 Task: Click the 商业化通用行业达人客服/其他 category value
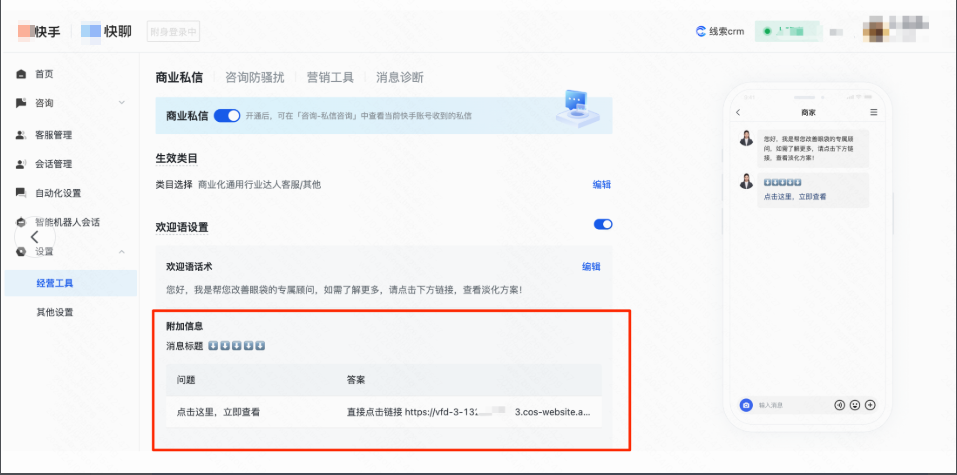pyautogui.click(x=259, y=184)
